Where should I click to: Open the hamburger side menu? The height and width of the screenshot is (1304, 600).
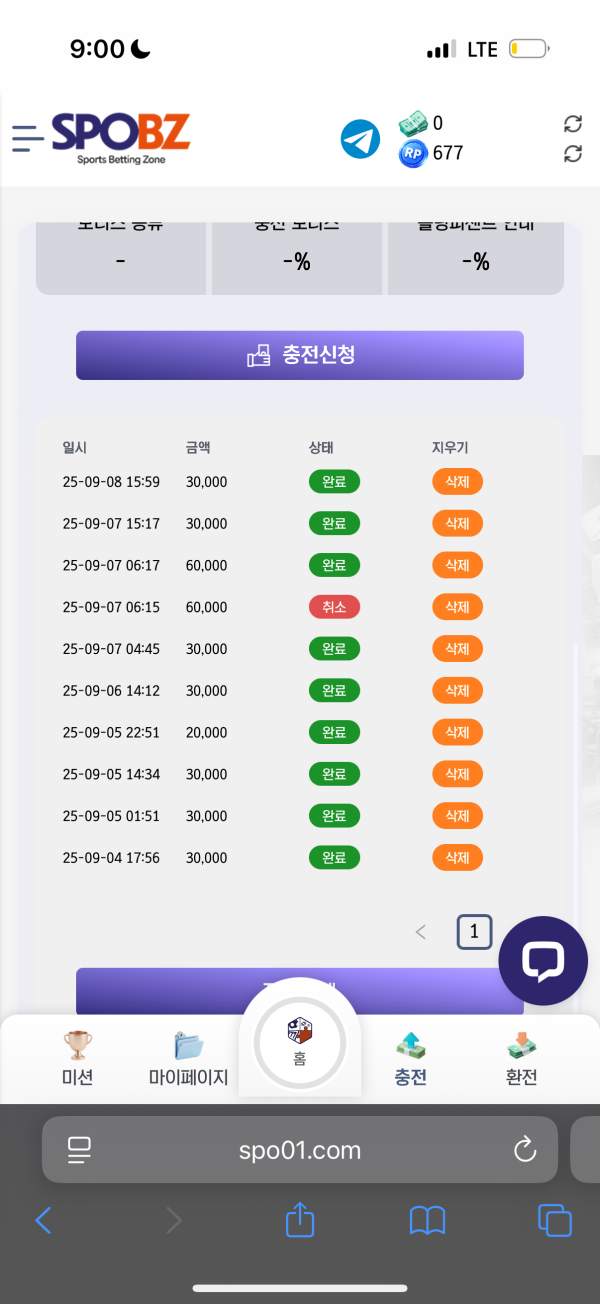(27, 138)
